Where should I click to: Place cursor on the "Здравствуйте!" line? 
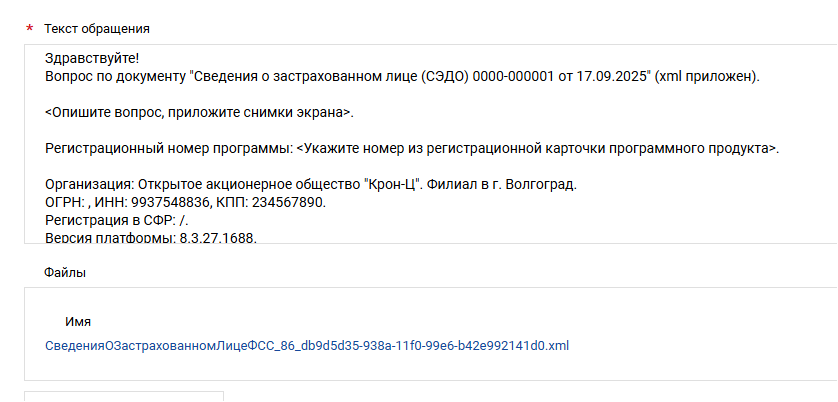coord(92,59)
